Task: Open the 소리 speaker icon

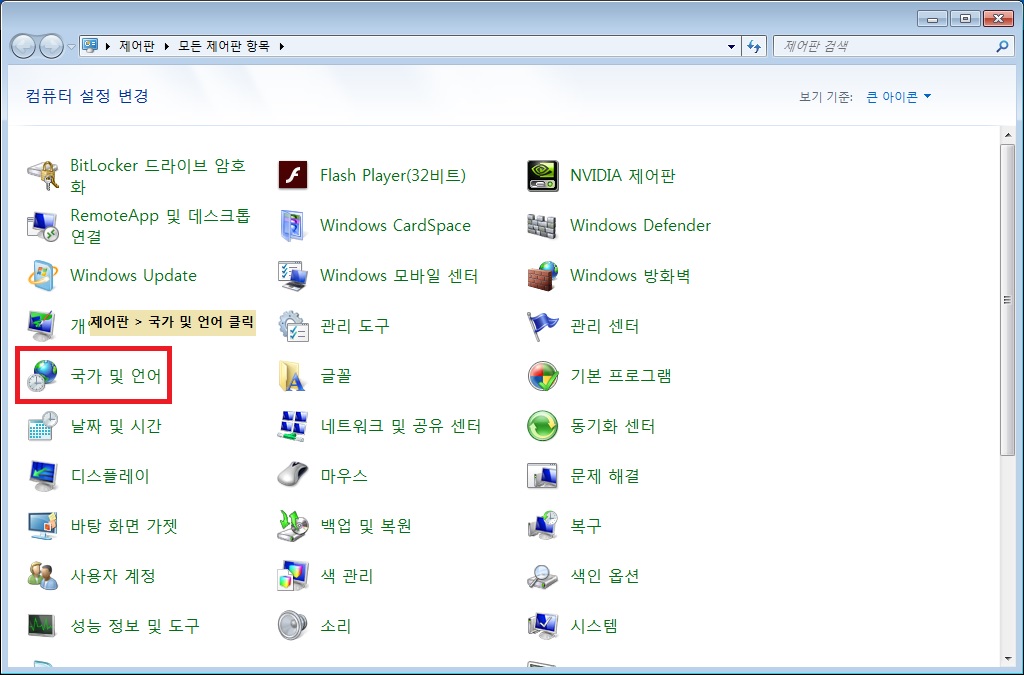Action: [293, 626]
